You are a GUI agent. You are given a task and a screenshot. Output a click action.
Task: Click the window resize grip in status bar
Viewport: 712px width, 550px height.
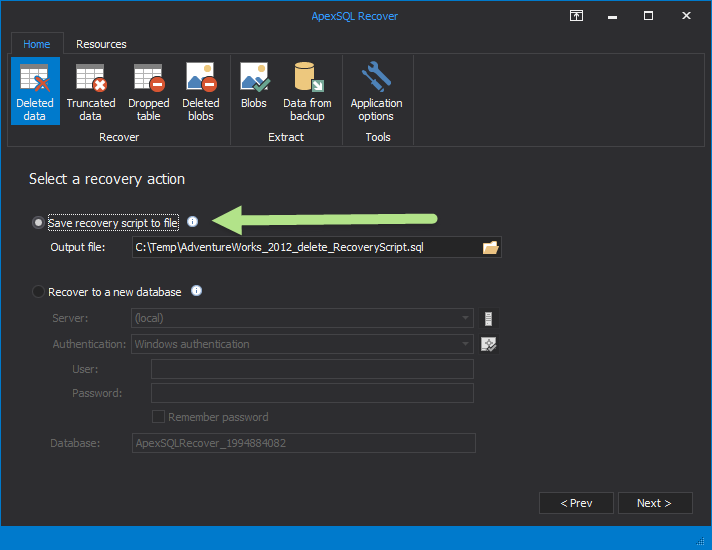(x=701, y=541)
